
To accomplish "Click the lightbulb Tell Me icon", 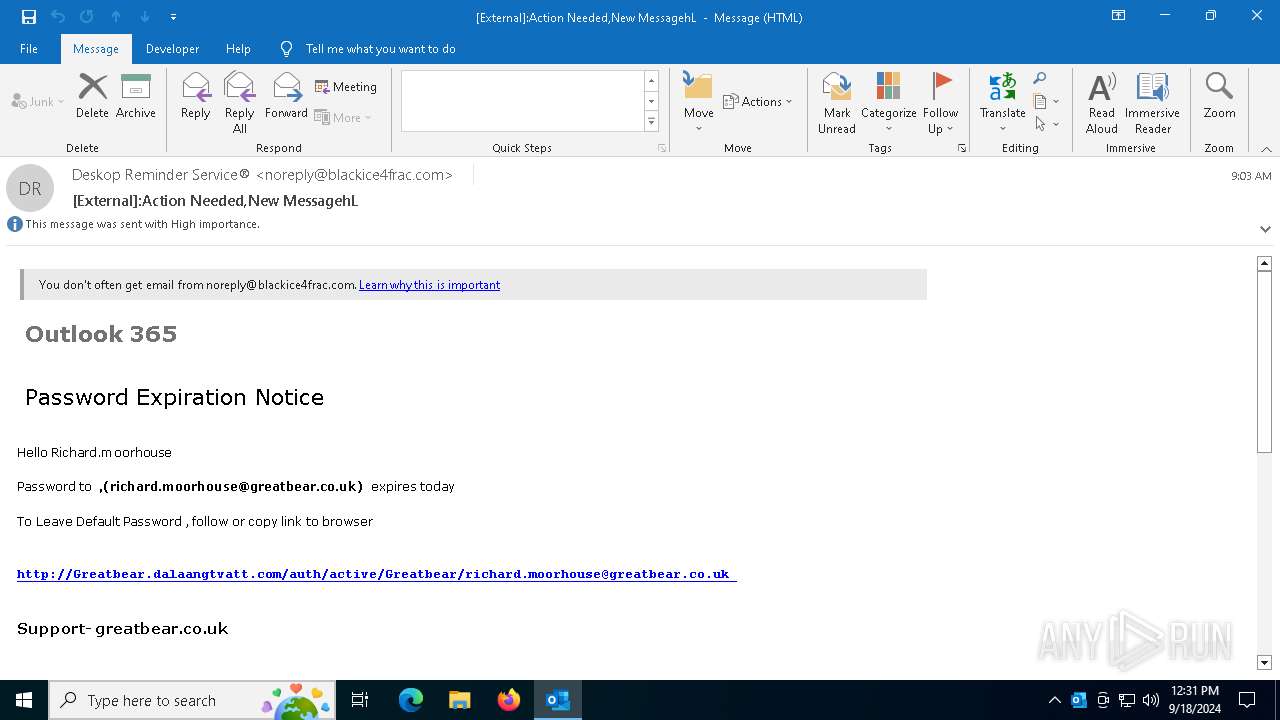I will click(x=287, y=49).
